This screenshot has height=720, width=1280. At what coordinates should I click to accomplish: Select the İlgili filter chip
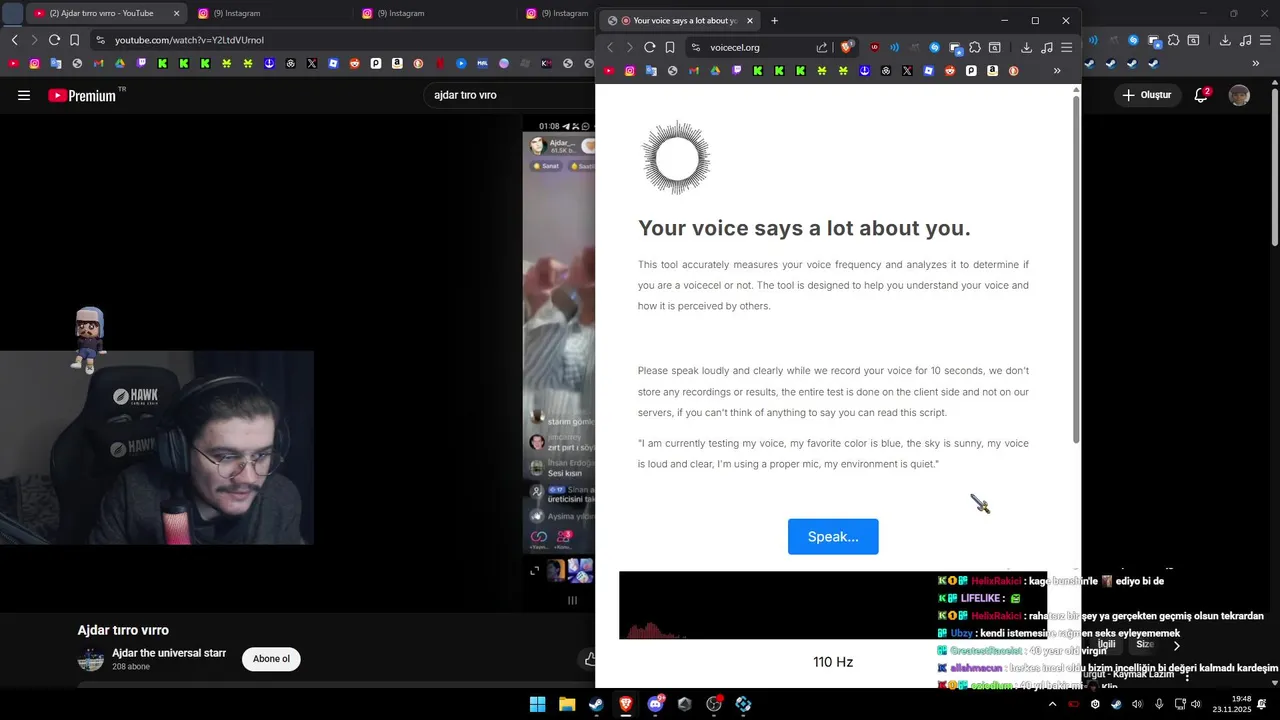pos(1106,645)
